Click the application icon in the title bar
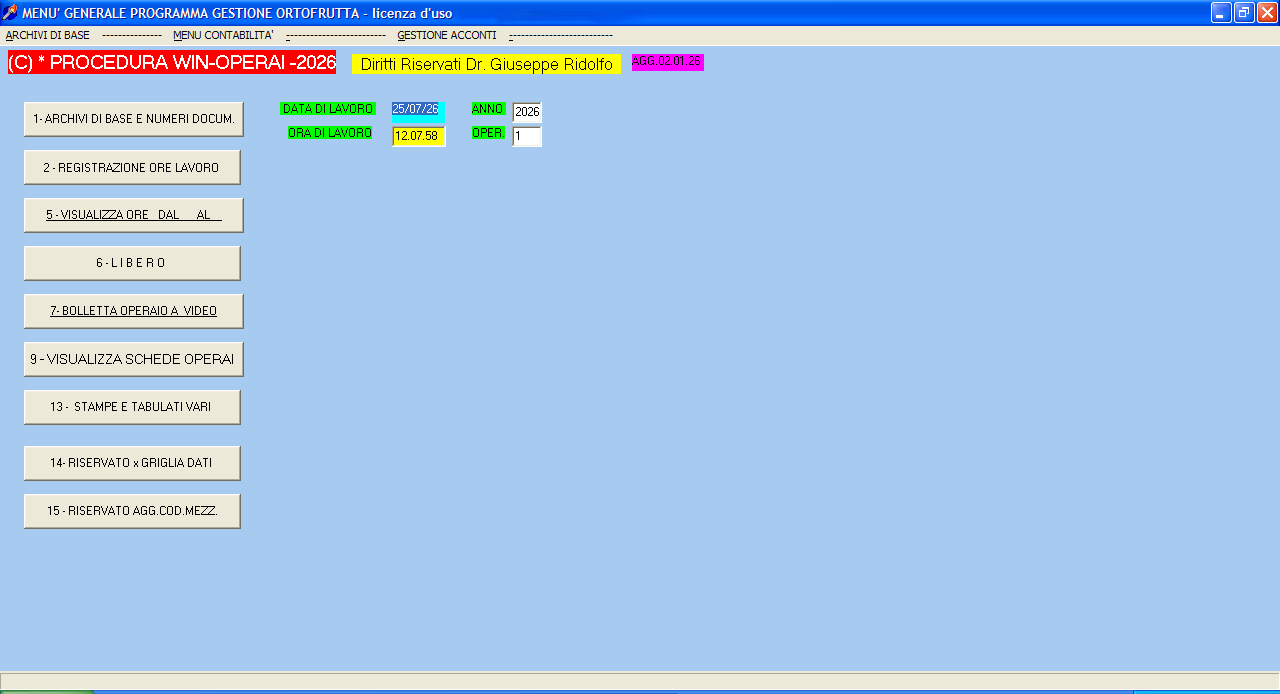Image resolution: width=1280 pixels, height=694 pixels. [10, 12]
